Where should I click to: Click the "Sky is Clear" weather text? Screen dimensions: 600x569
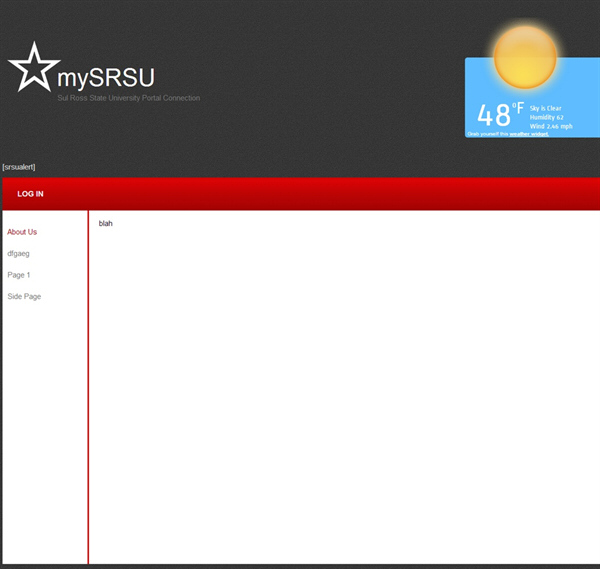pos(546,108)
